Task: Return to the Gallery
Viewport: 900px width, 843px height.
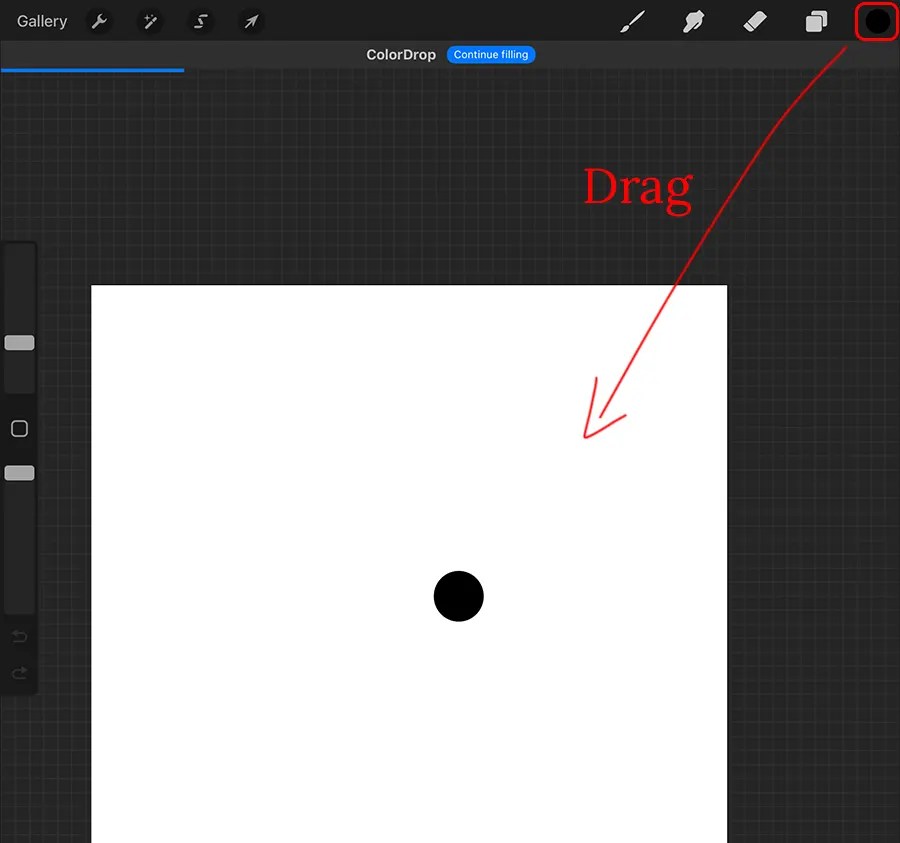Action: click(x=41, y=20)
